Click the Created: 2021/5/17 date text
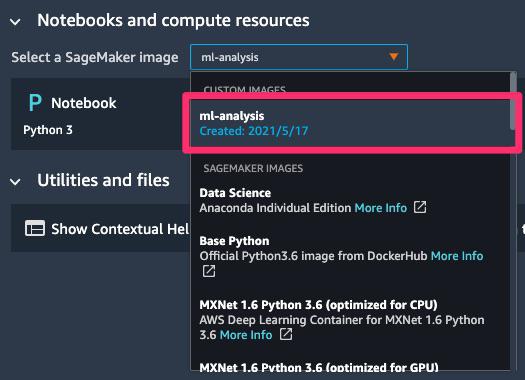525x380 pixels. pyautogui.click(x=254, y=131)
